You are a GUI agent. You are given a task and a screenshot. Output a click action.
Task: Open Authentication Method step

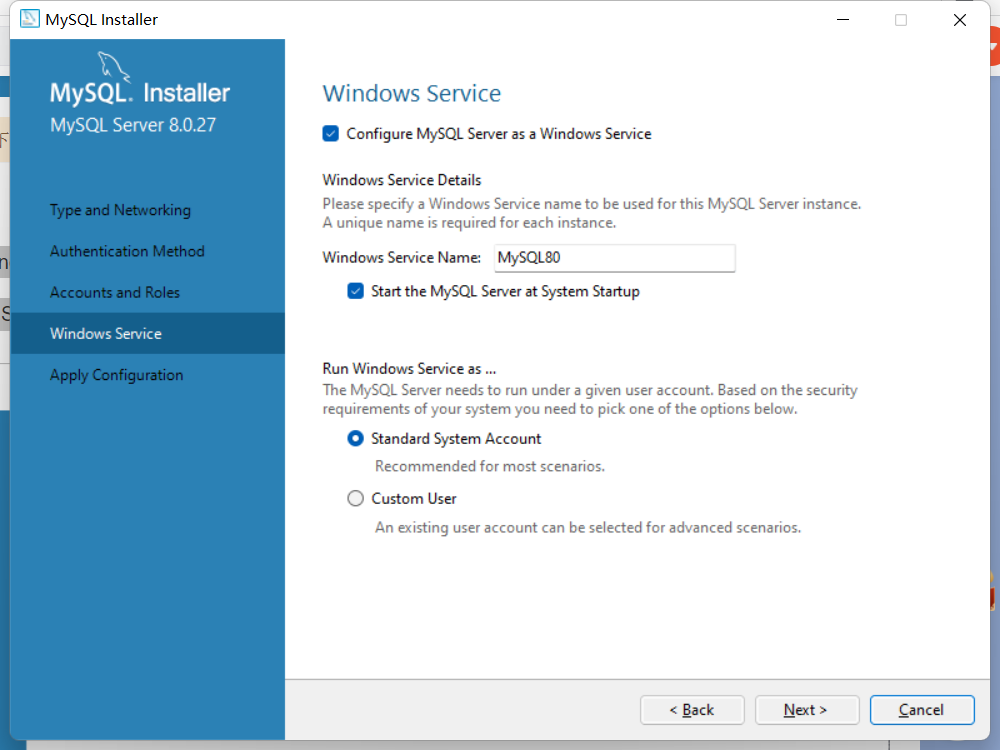tap(128, 251)
